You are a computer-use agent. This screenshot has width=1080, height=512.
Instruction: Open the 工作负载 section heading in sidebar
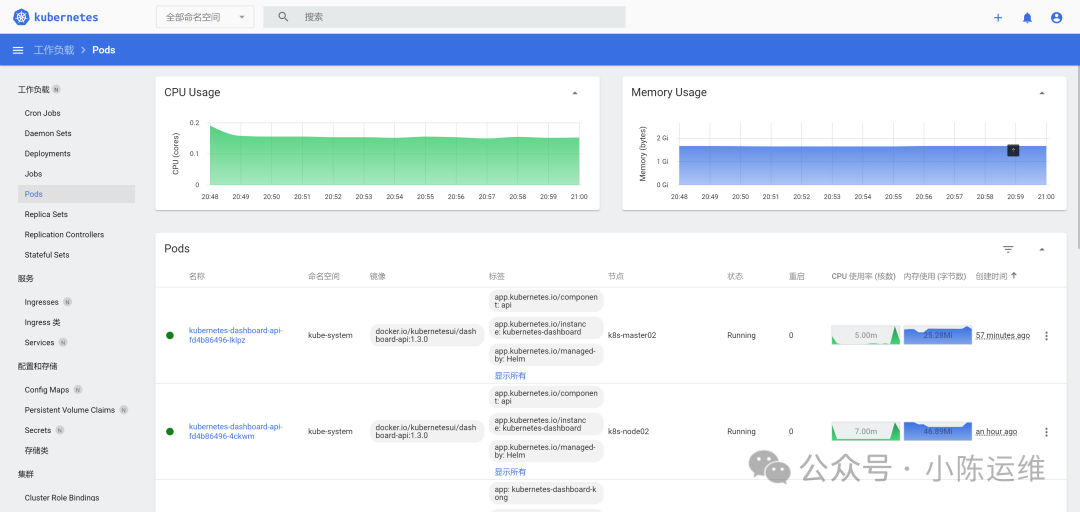[x=34, y=90]
